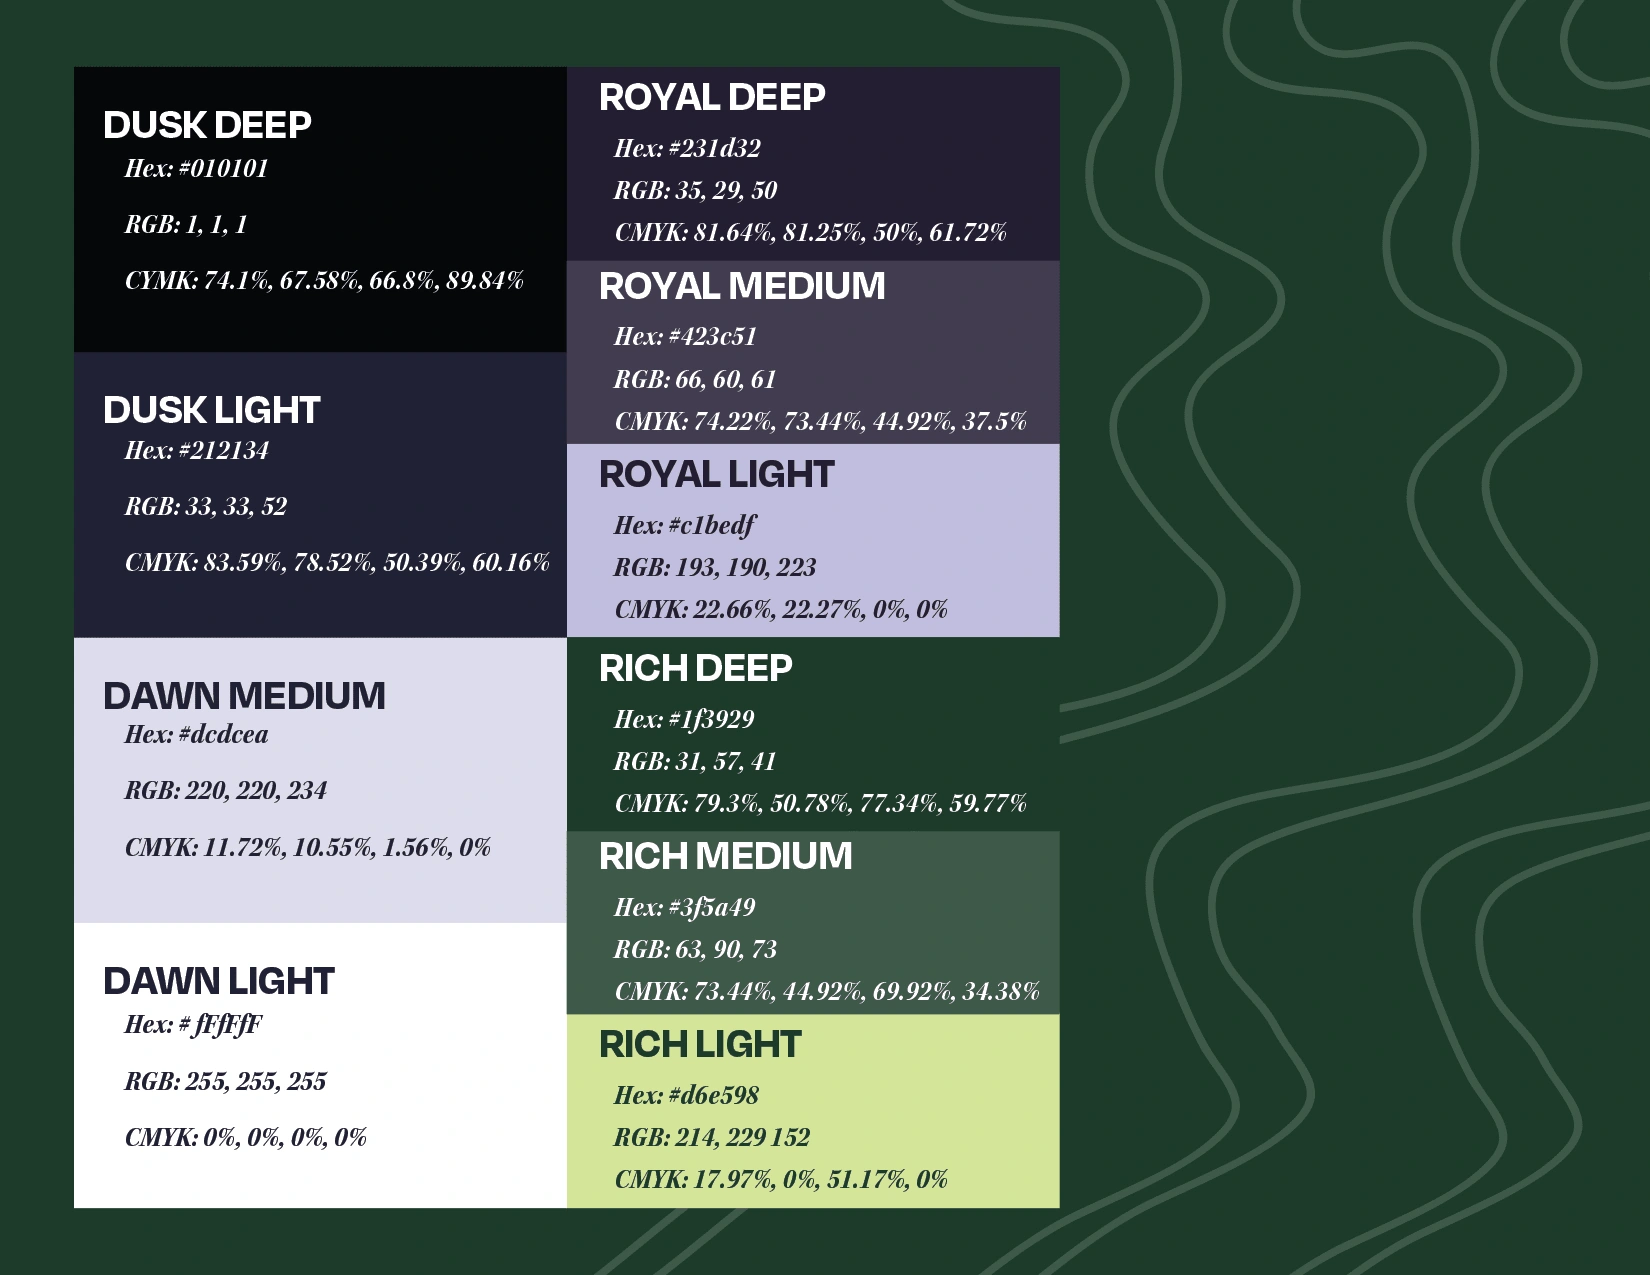Click the RGB 220, 220, 234 text

pos(226,791)
